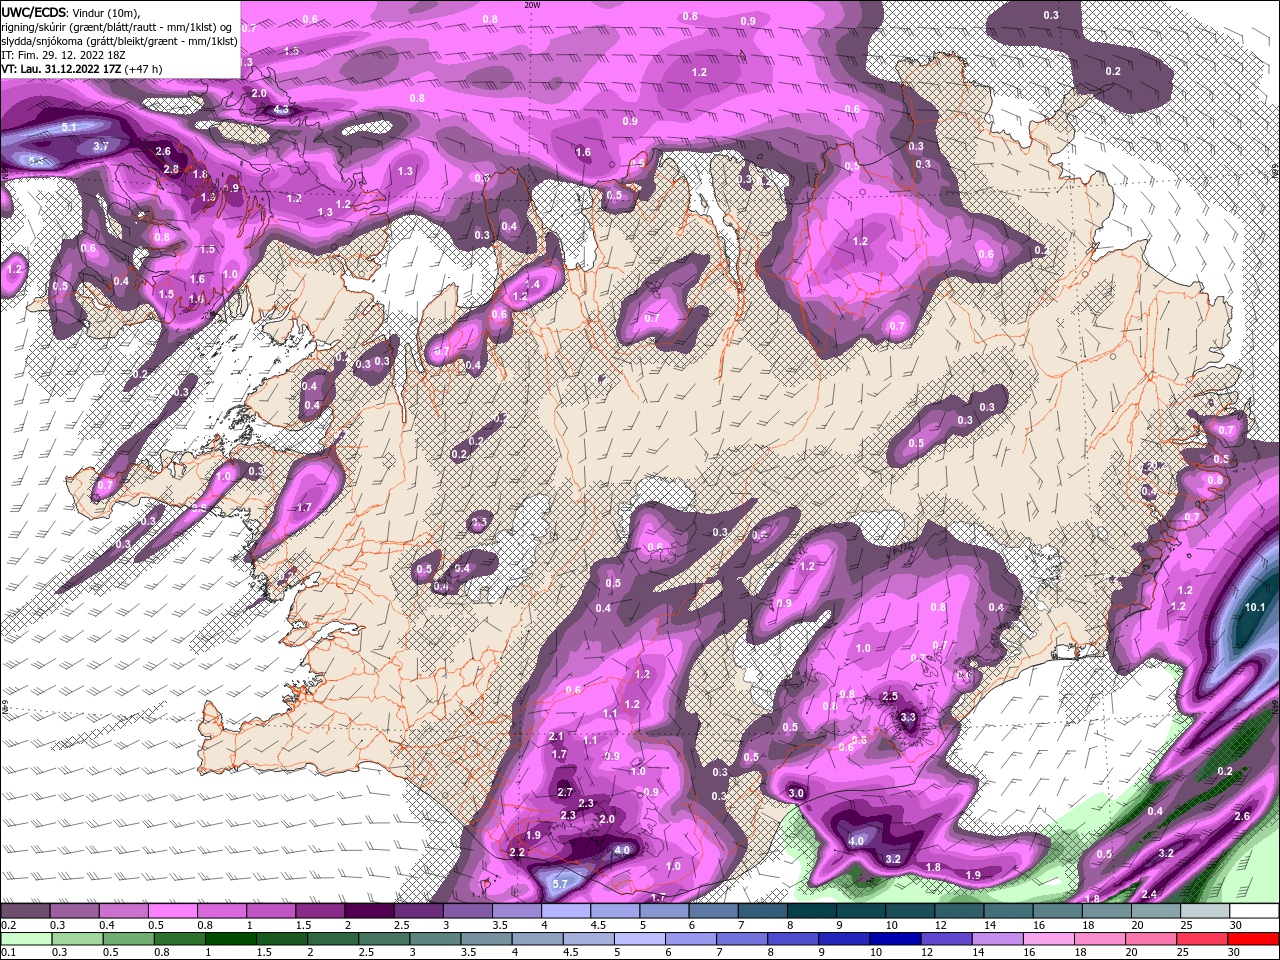Click the "1.7" value on the western peninsula
Screen dimensions: 1280x960
(304, 508)
